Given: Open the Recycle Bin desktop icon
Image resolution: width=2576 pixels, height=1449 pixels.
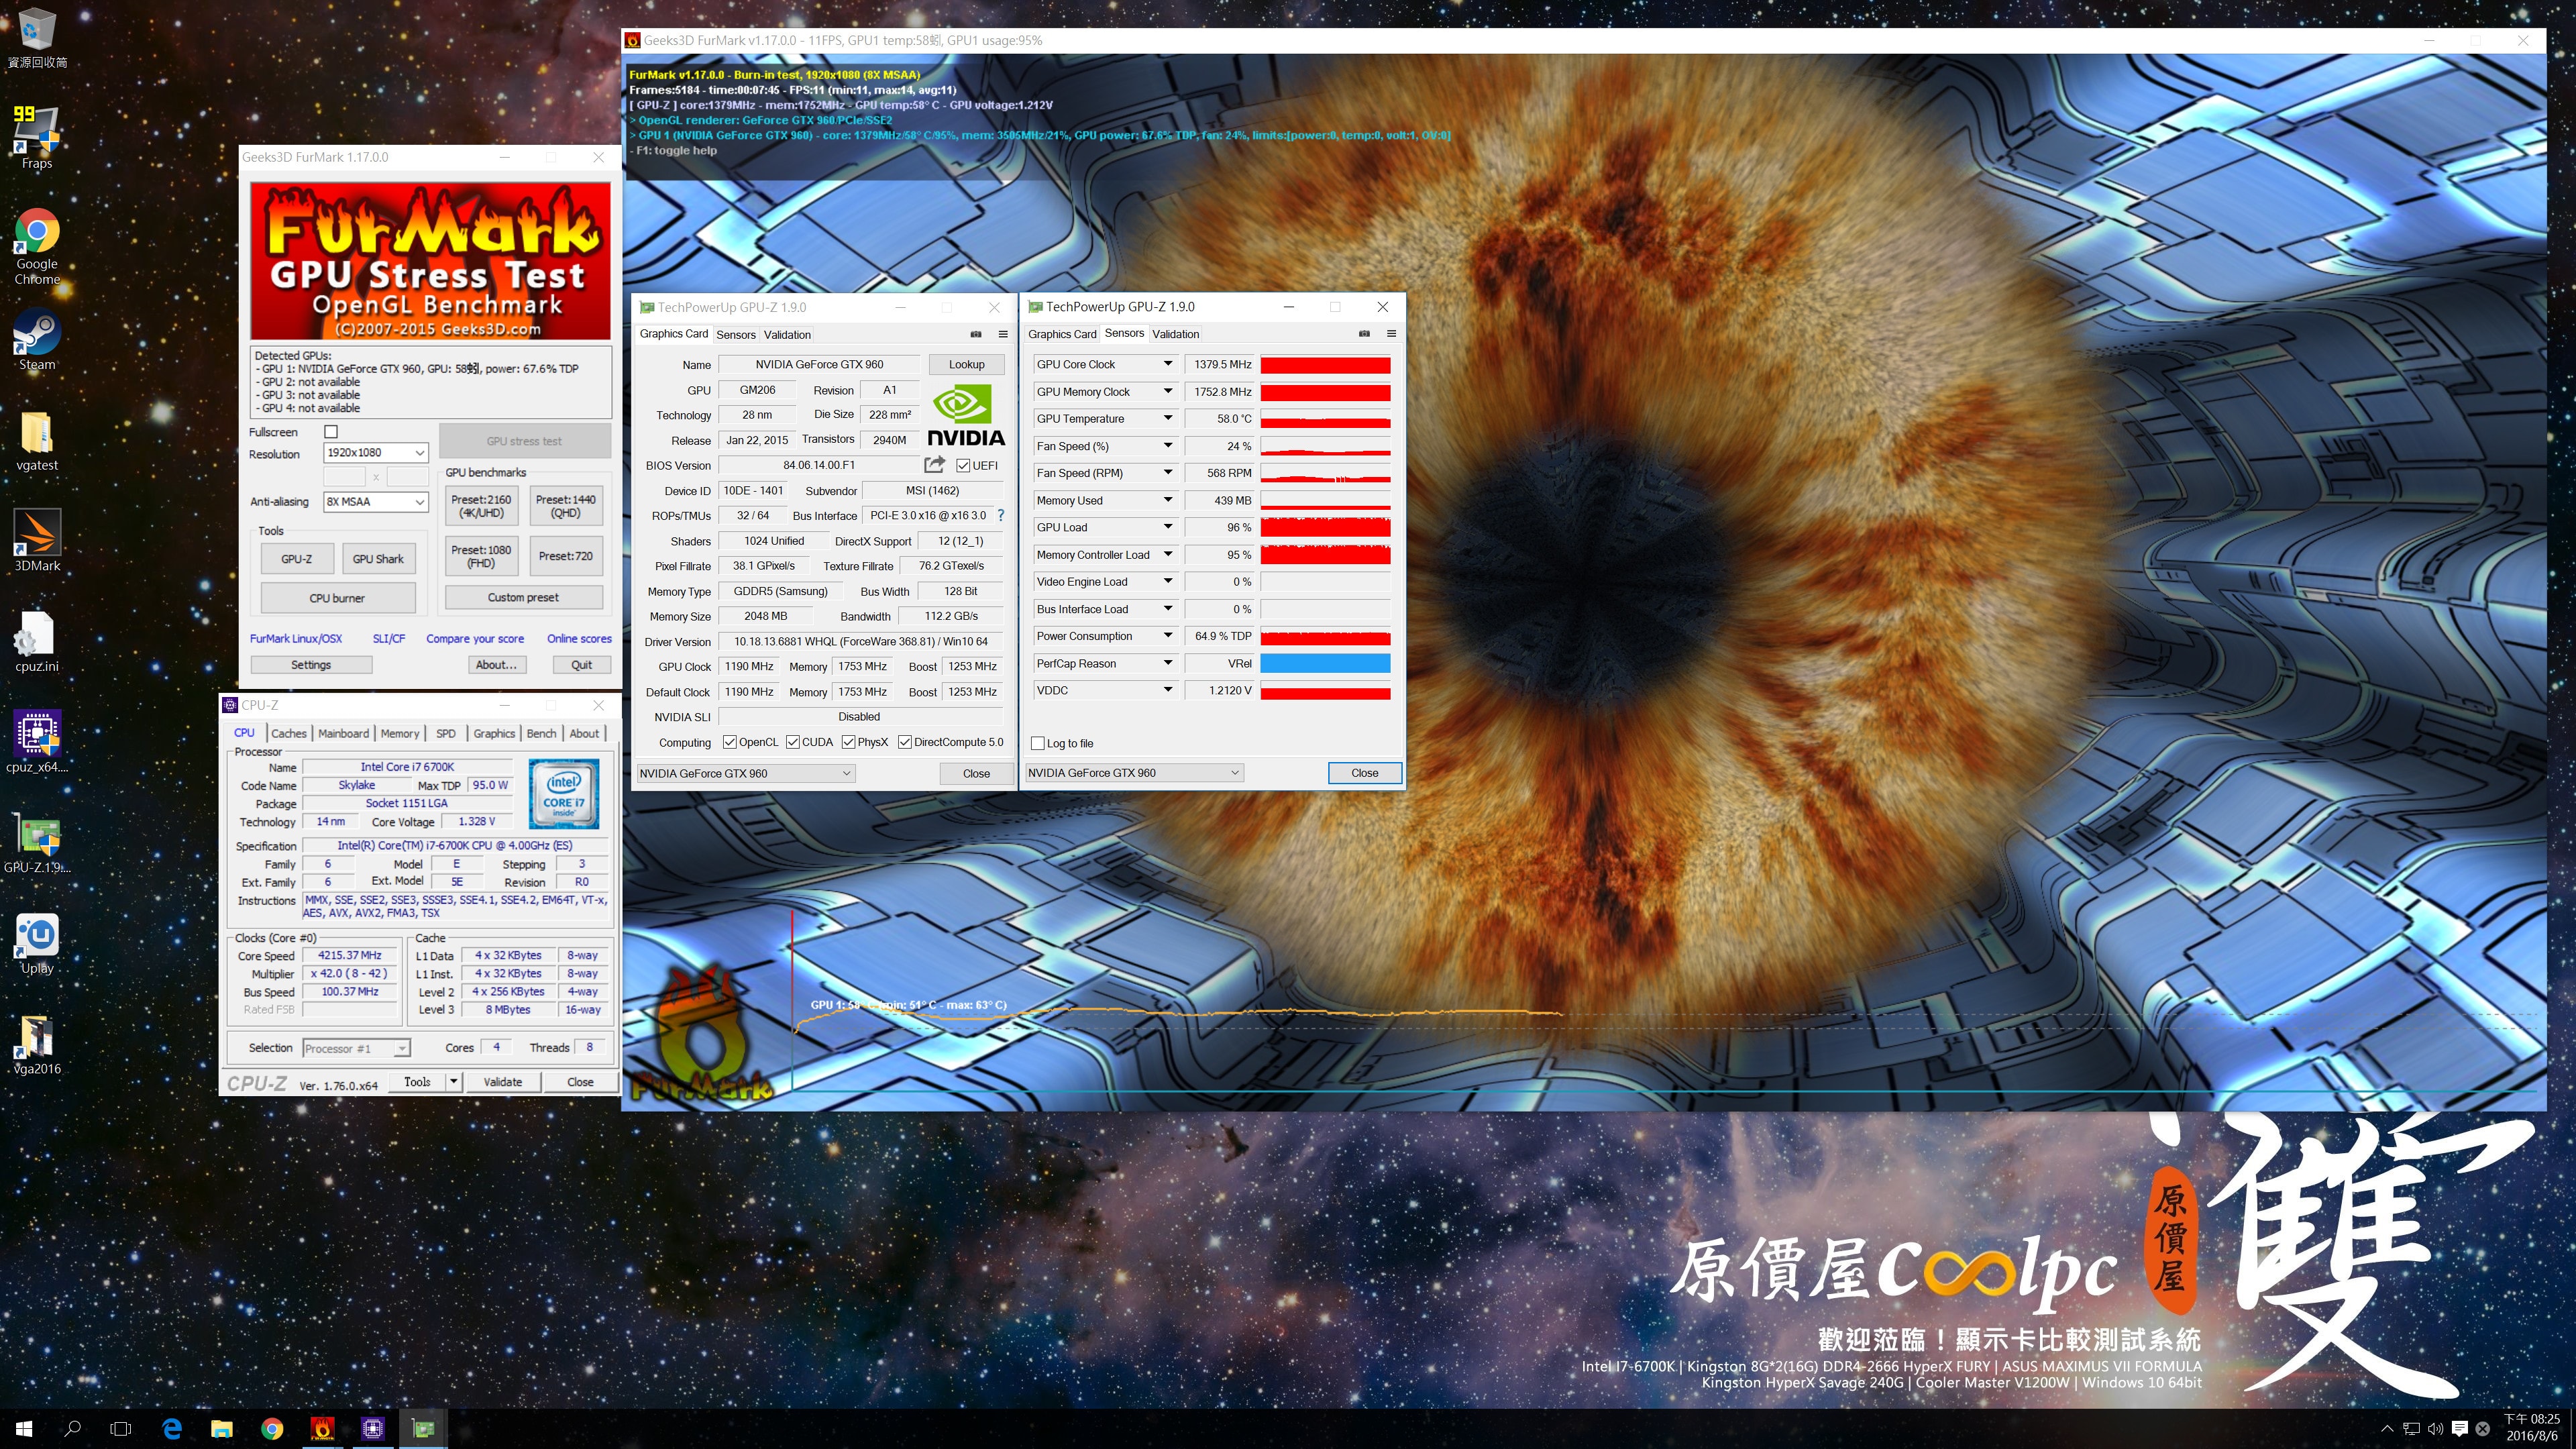Looking at the screenshot, I should (37, 37).
